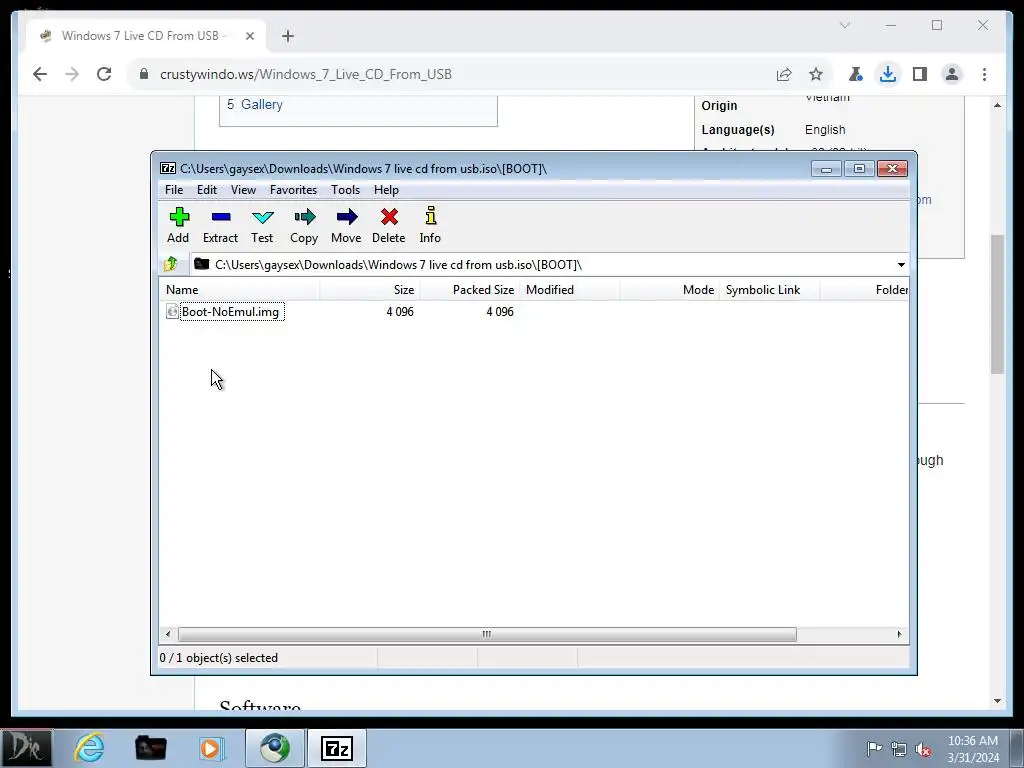The width and height of the screenshot is (1024, 768).
Task: Sort by Size column header
Action: click(369, 289)
